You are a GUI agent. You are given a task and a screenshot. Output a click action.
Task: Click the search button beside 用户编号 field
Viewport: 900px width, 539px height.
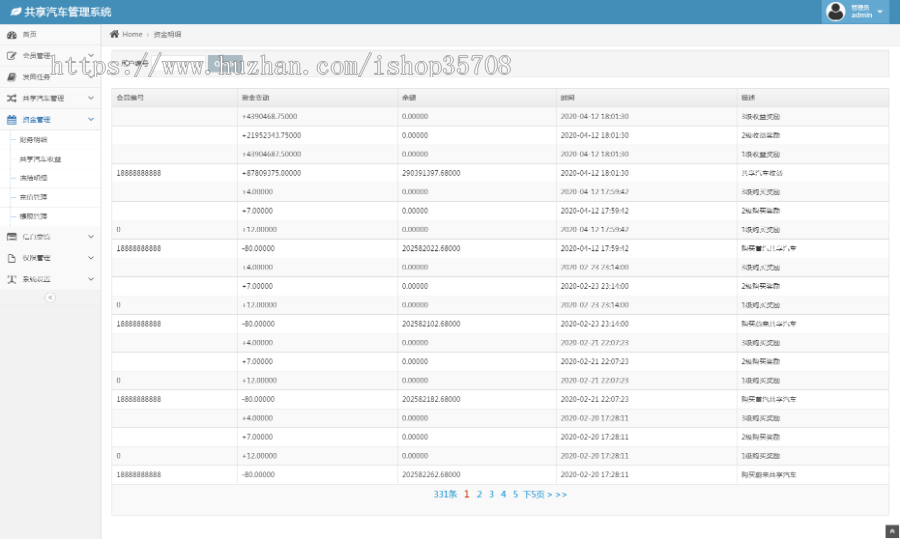225,63
